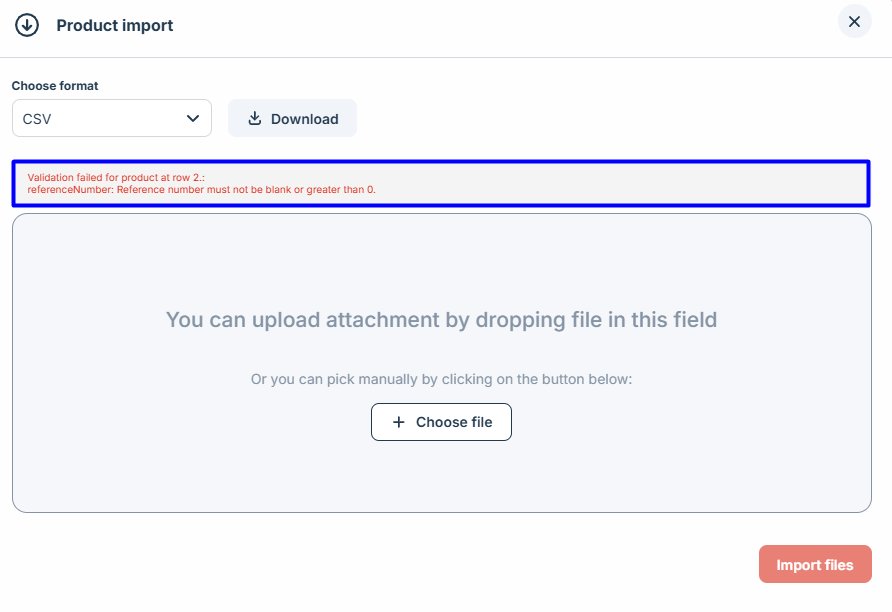Click the 'Or you can pick manually' text
This screenshot has height=612, width=892.
(441, 380)
